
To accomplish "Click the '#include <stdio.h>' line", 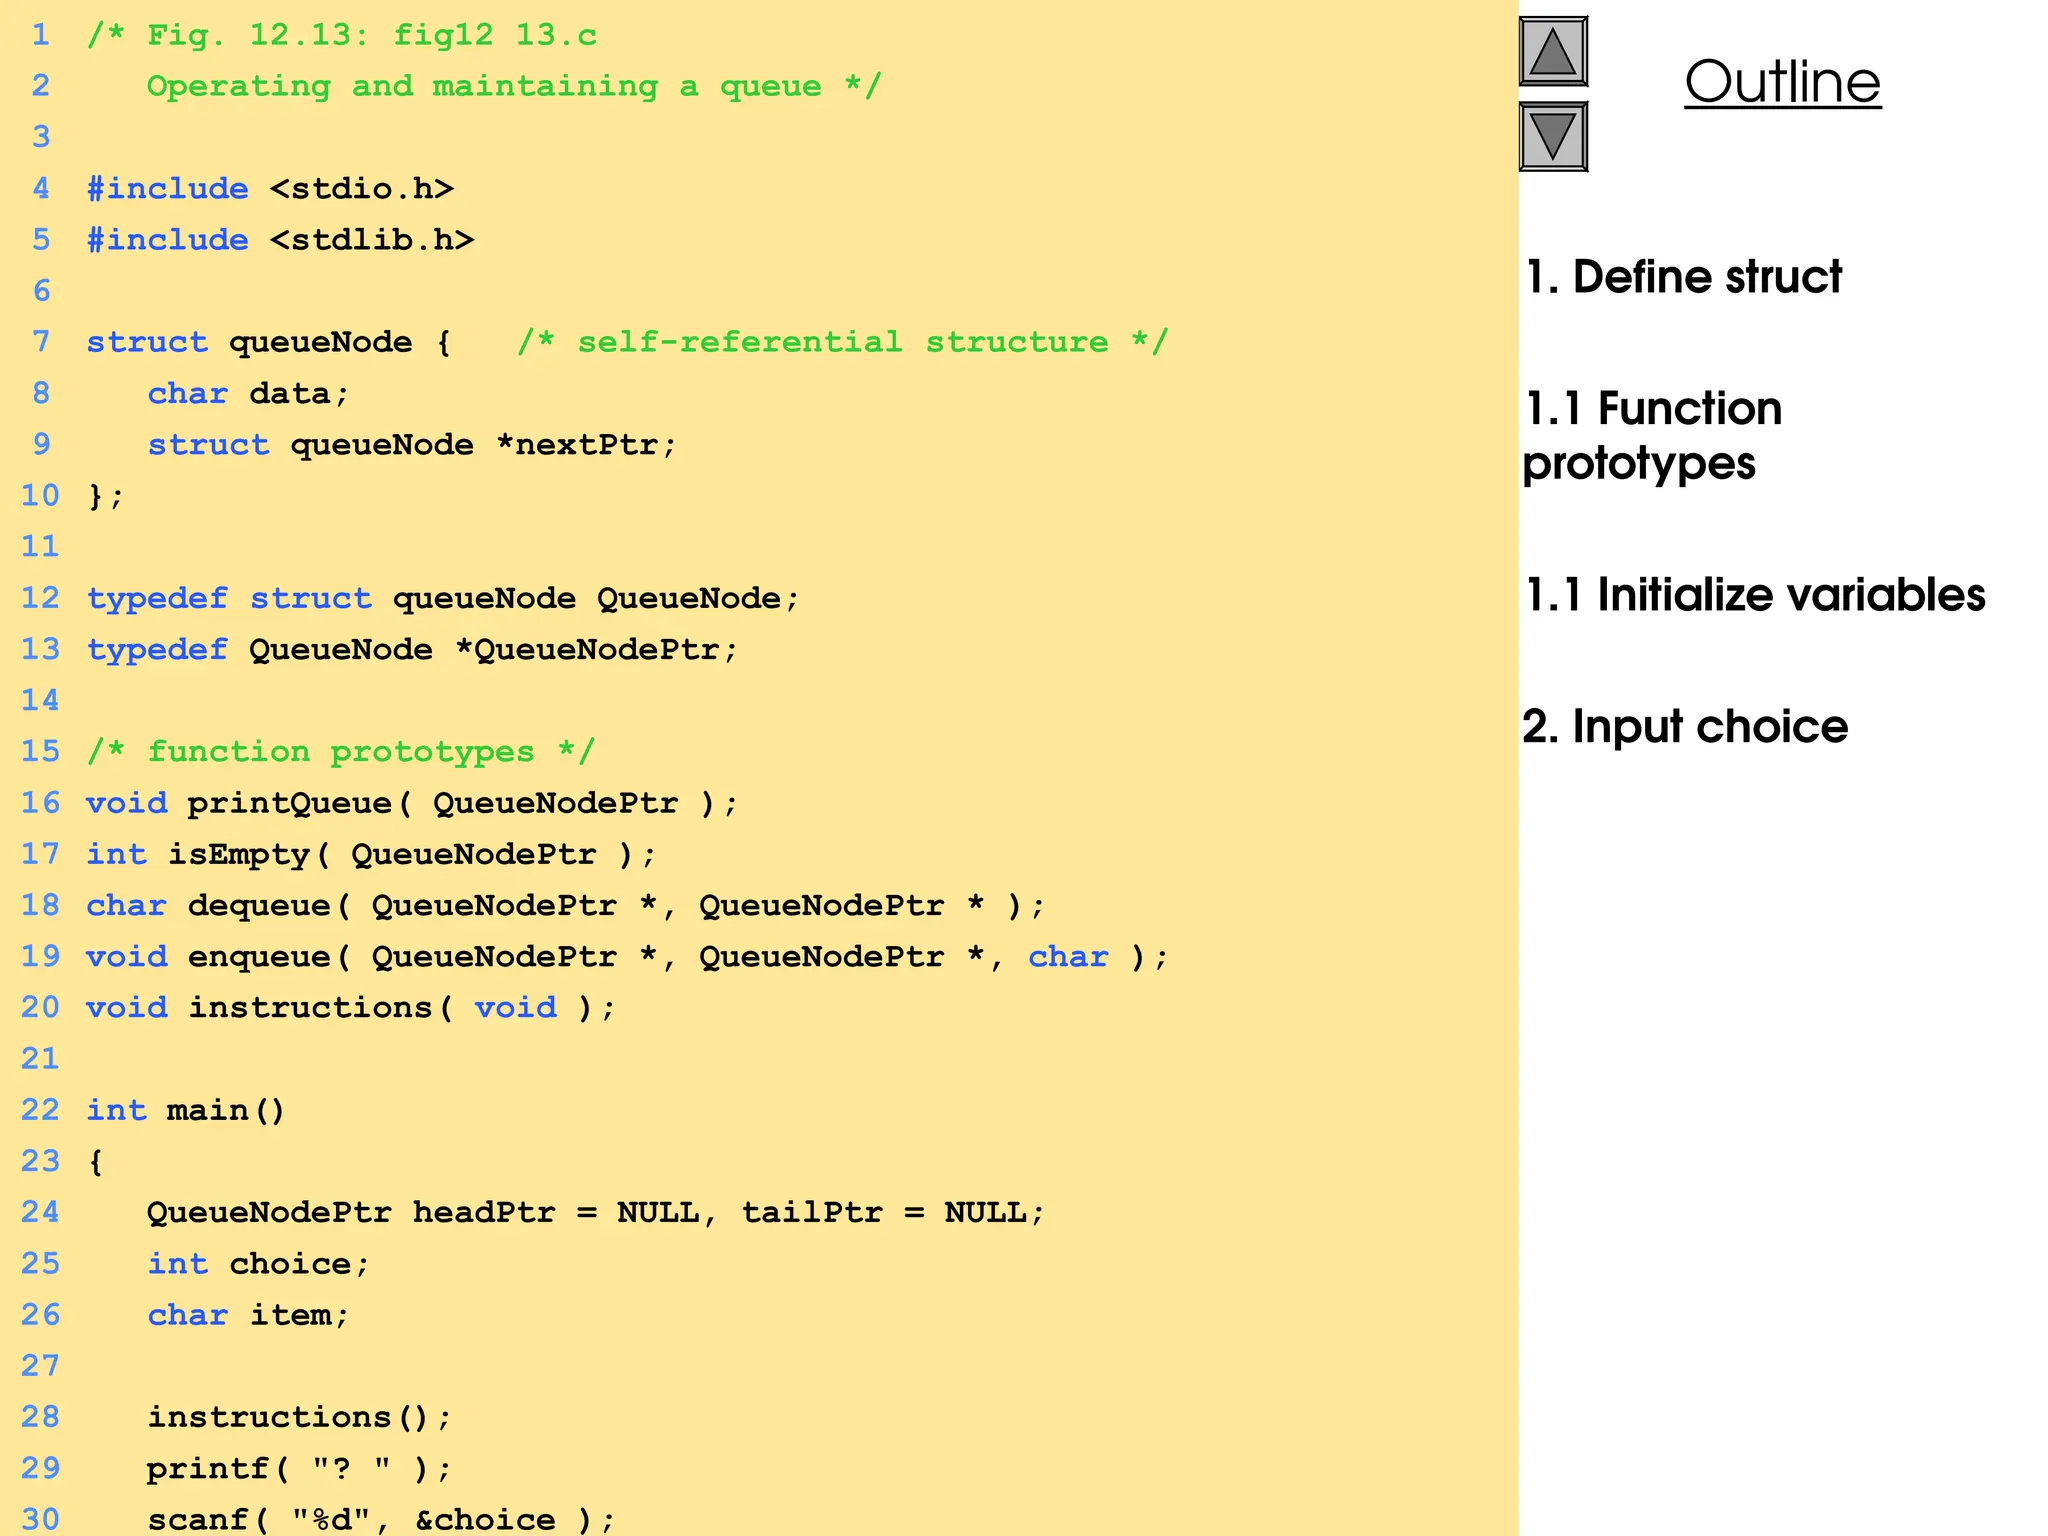I will (270, 189).
